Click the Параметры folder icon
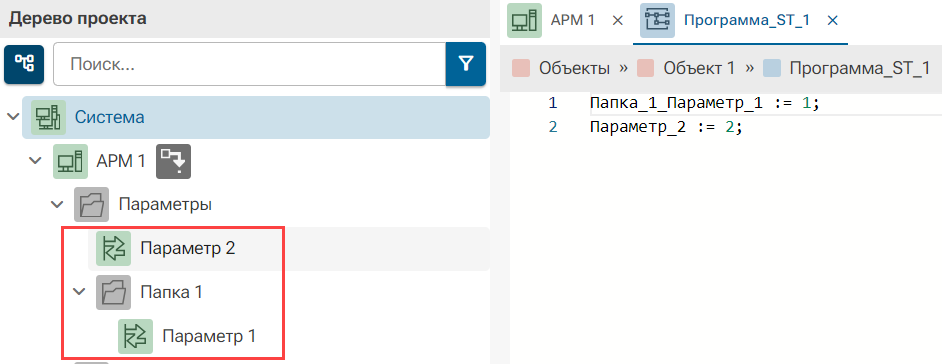This screenshot has width=942, height=364. 92,205
